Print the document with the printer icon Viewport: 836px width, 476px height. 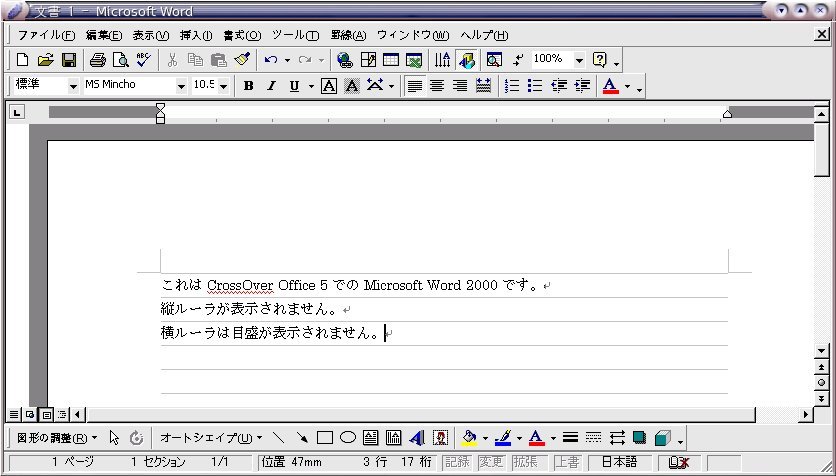point(98,60)
